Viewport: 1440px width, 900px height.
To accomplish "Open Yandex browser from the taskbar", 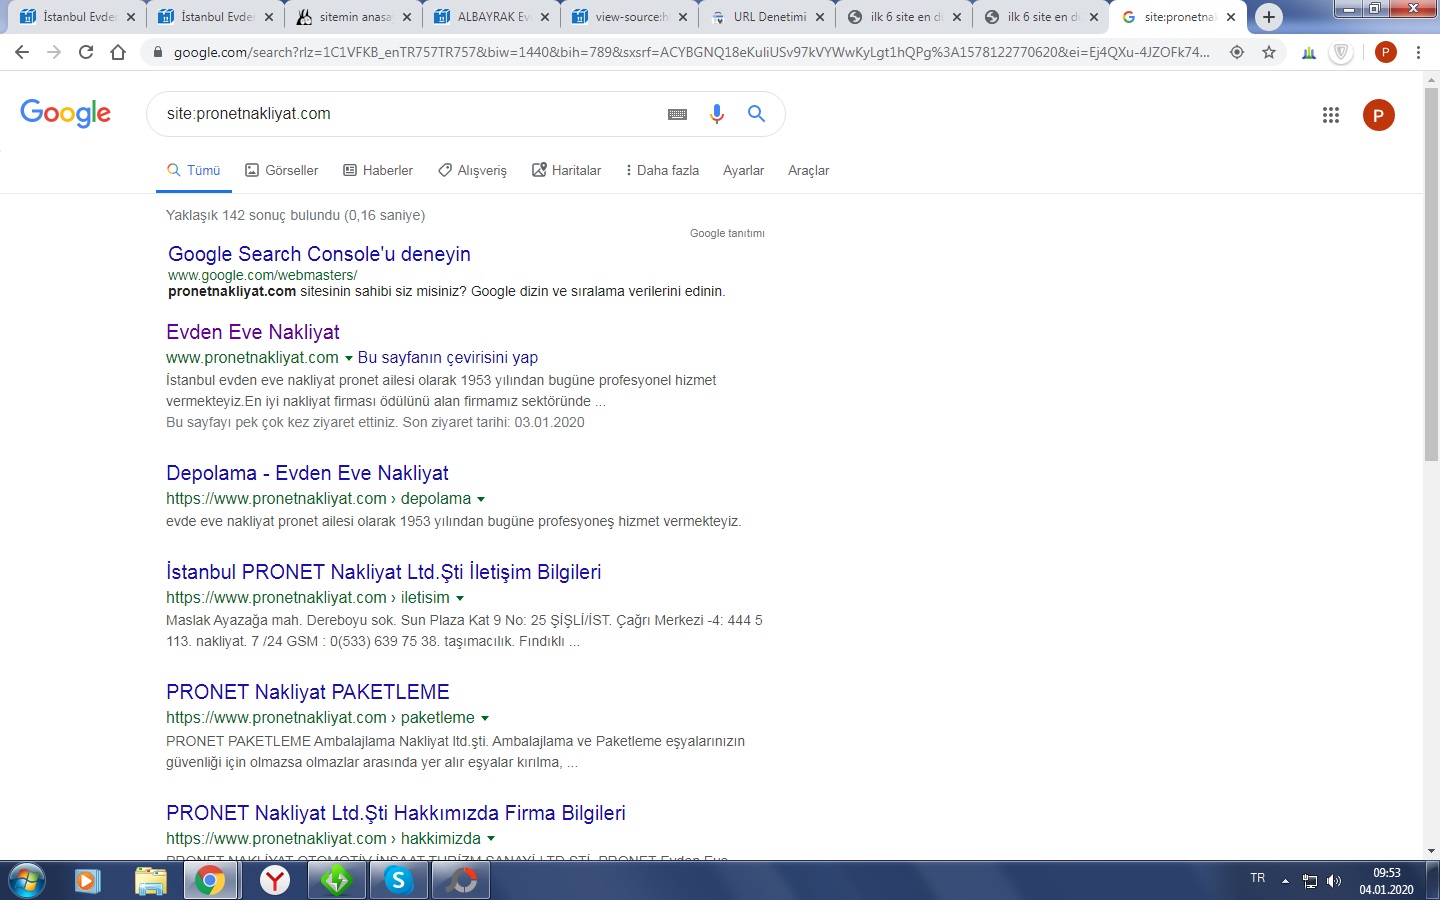I will pyautogui.click(x=274, y=880).
